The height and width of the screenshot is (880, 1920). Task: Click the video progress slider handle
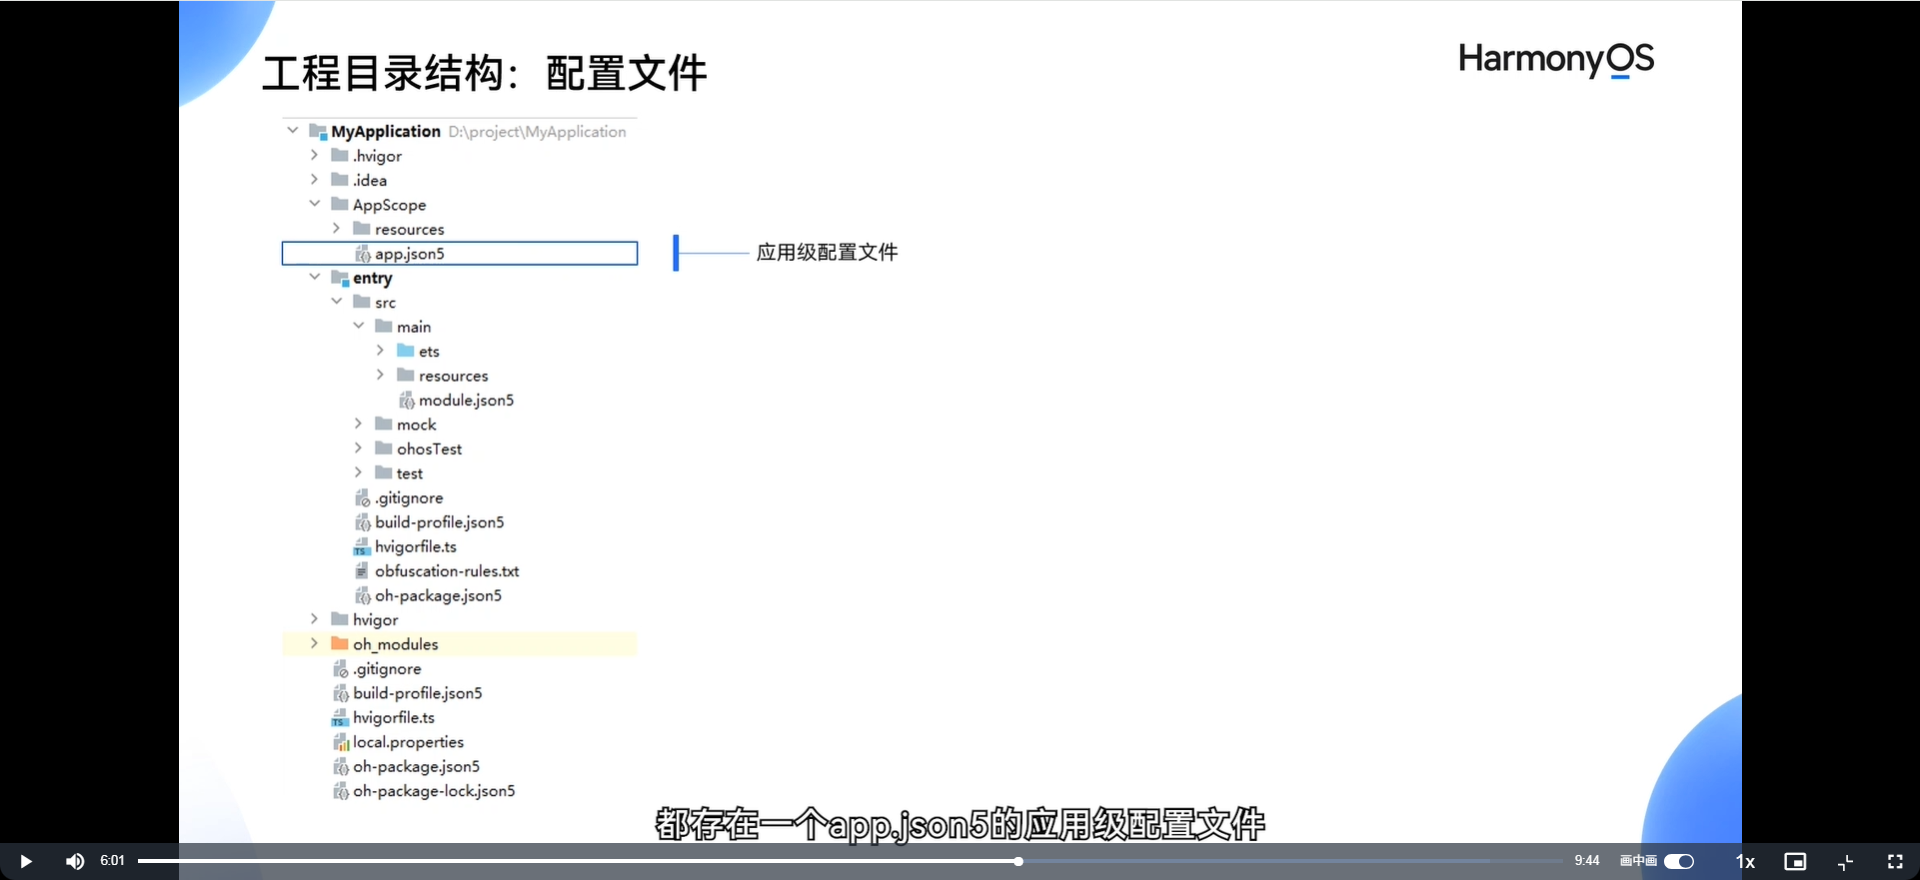1018,861
